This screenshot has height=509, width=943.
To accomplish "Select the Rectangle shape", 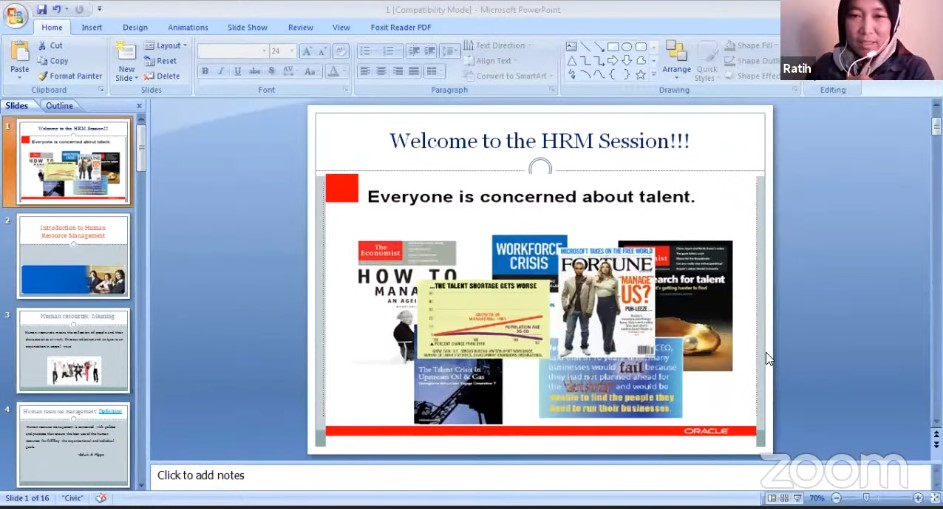I will [x=613, y=46].
